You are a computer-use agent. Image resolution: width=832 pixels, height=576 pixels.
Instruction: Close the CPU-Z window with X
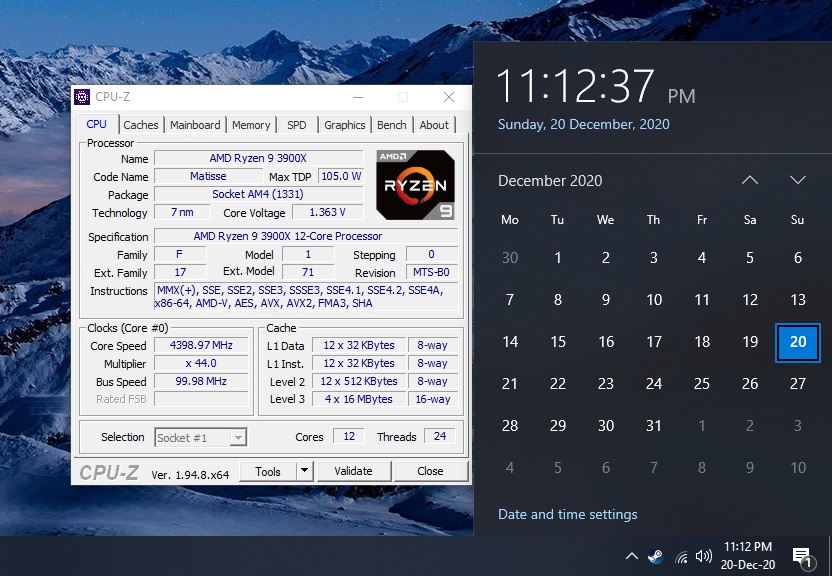point(449,97)
